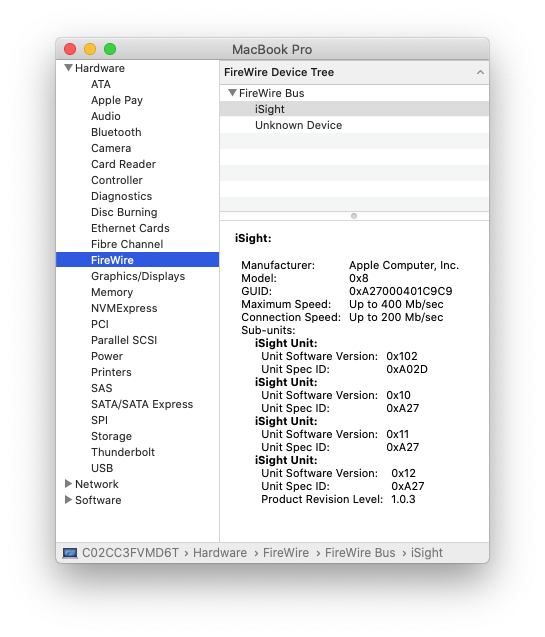Select the Network section label
The width and height of the screenshot is (545, 637).
[x=97, y=484]
